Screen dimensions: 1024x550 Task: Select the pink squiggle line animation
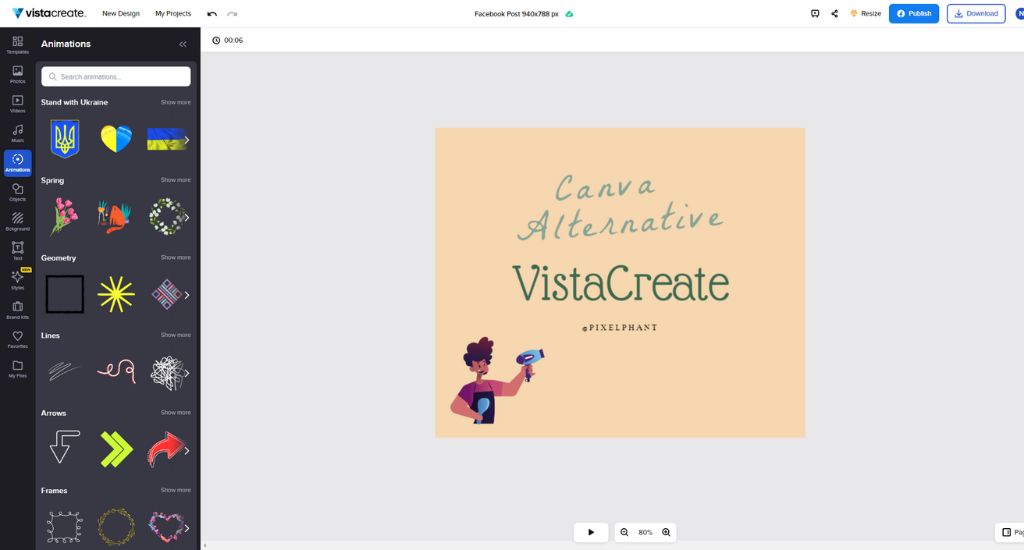[x=116, y=371]
